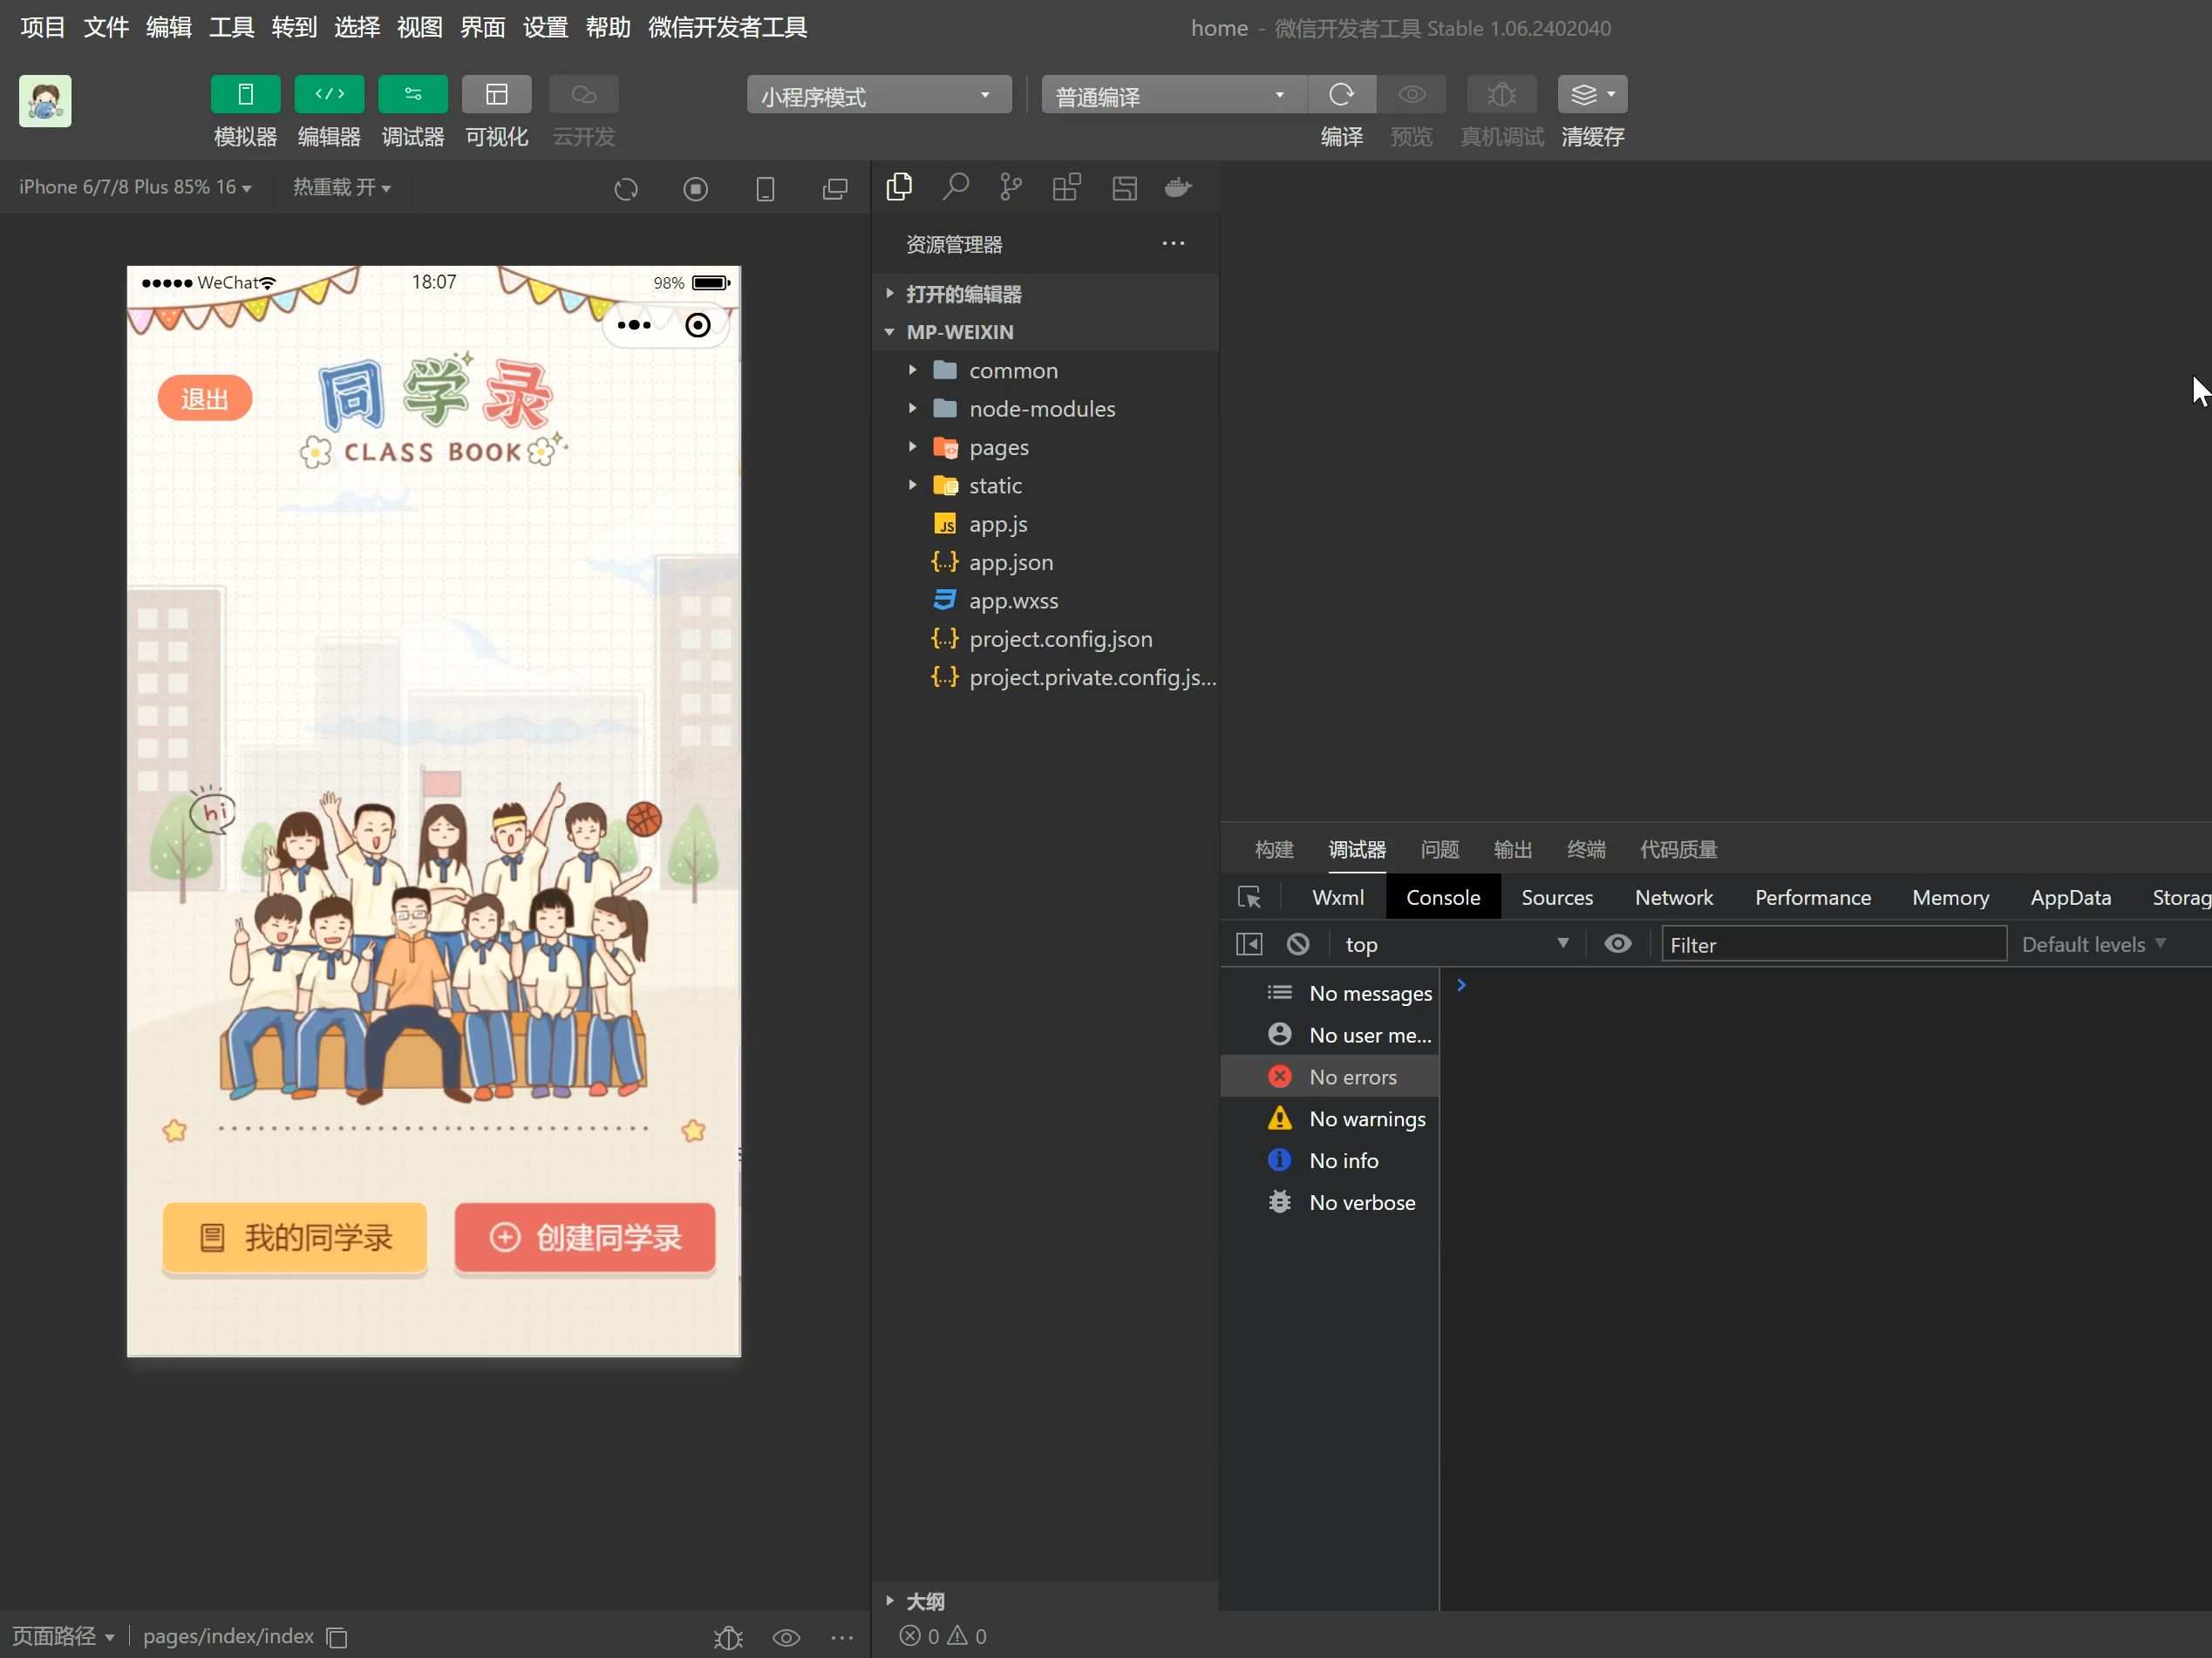Image resolution: width=2212 pixels, height=1658 pixels.
Task: Open the search icon in editor sidebar
Action: [x=955, y=187]
